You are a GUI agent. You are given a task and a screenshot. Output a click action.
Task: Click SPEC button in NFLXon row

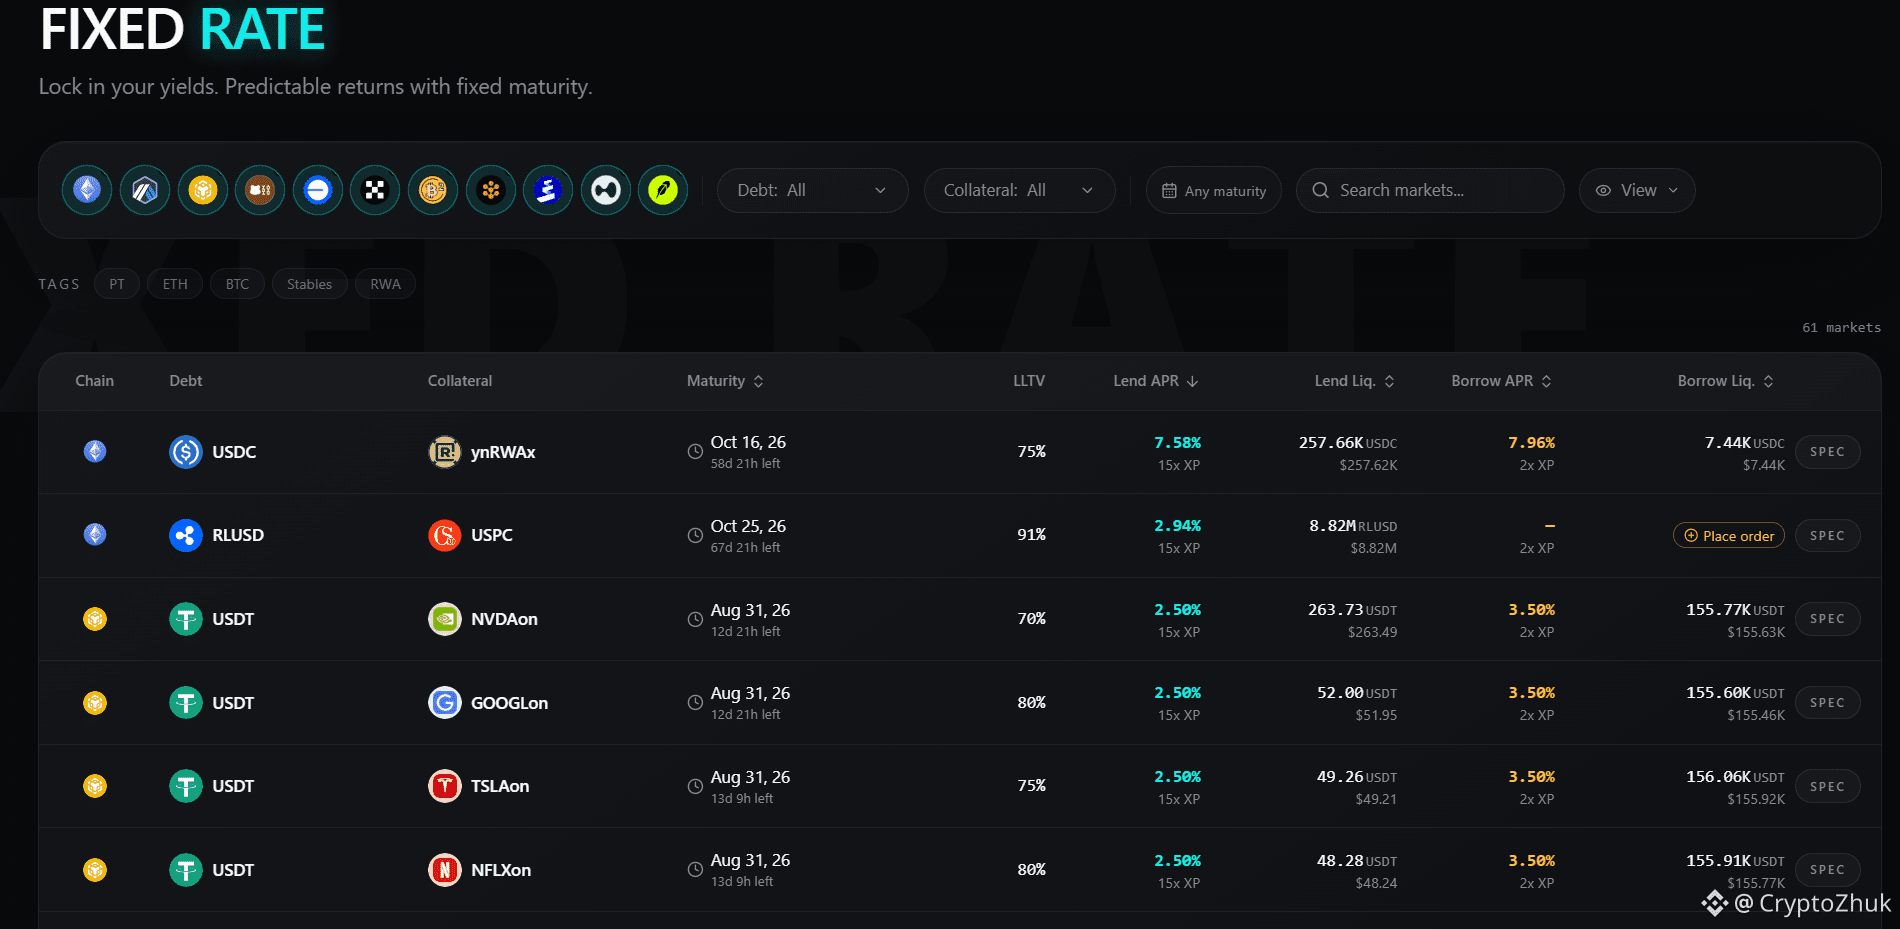(1827, 870)
